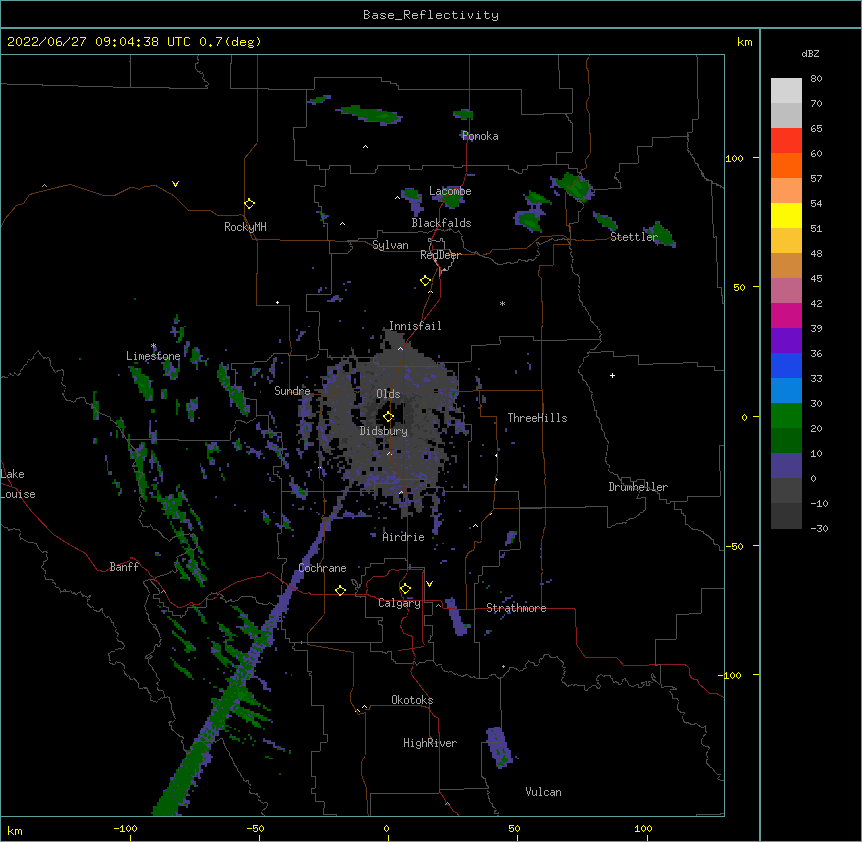Screen dimensions: 862x842
Task: Click the Sundre town label
Action: [292, 391]
